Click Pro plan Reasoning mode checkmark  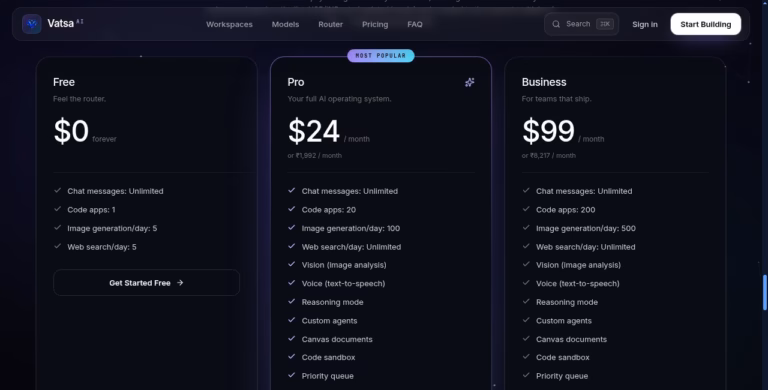click(x=291, y=302)
